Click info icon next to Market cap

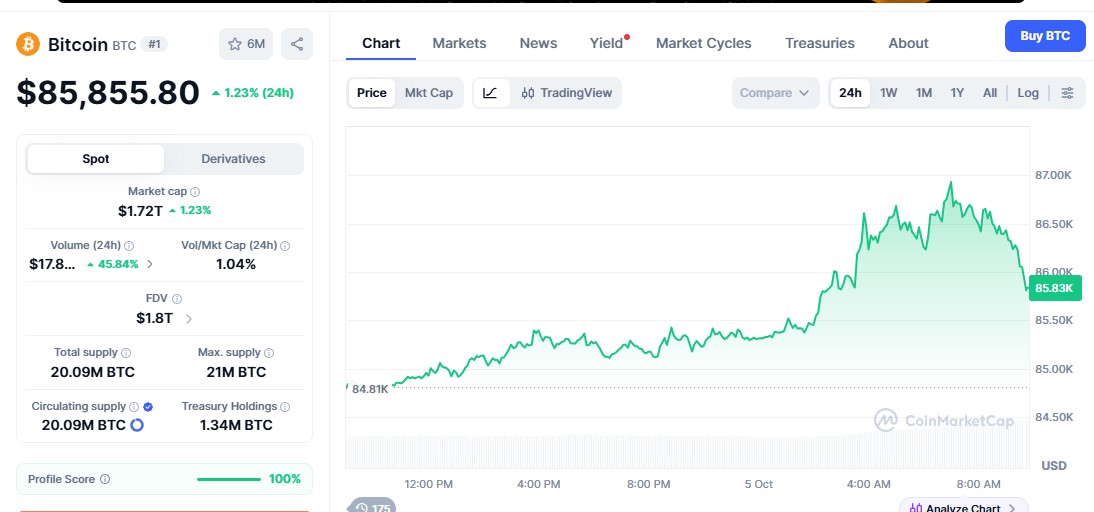tap(195, 192)
